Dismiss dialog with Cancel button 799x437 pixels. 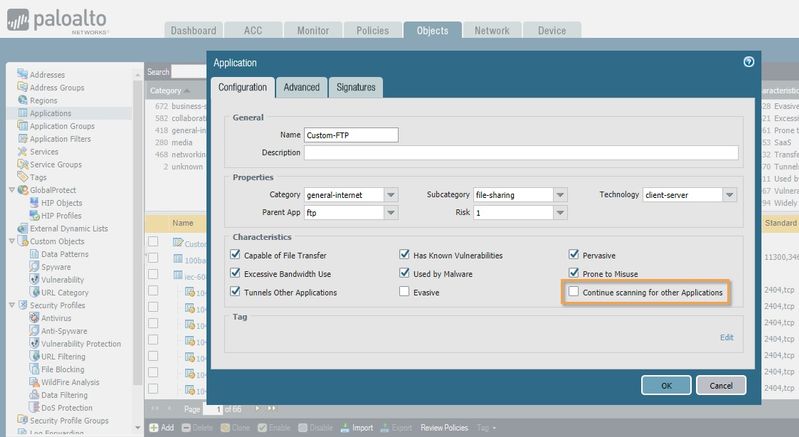click(x=721, y=385)
